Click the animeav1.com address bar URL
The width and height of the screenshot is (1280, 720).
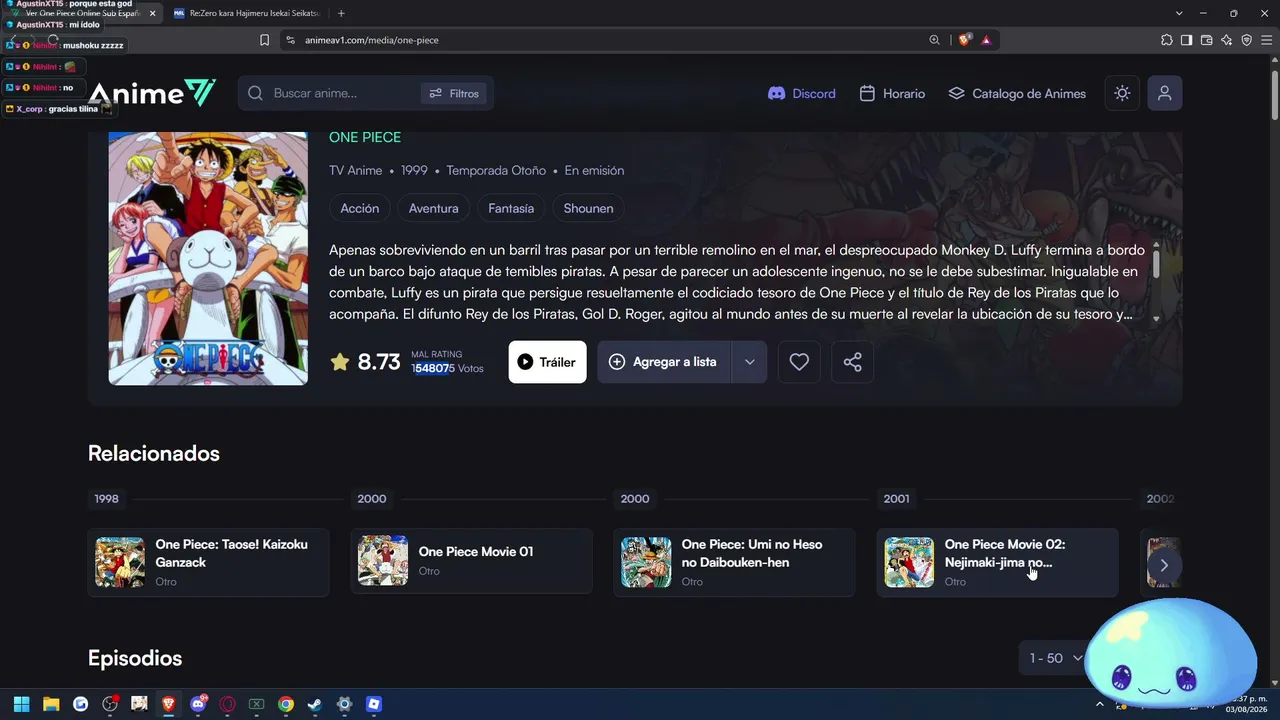click(370, 40)
